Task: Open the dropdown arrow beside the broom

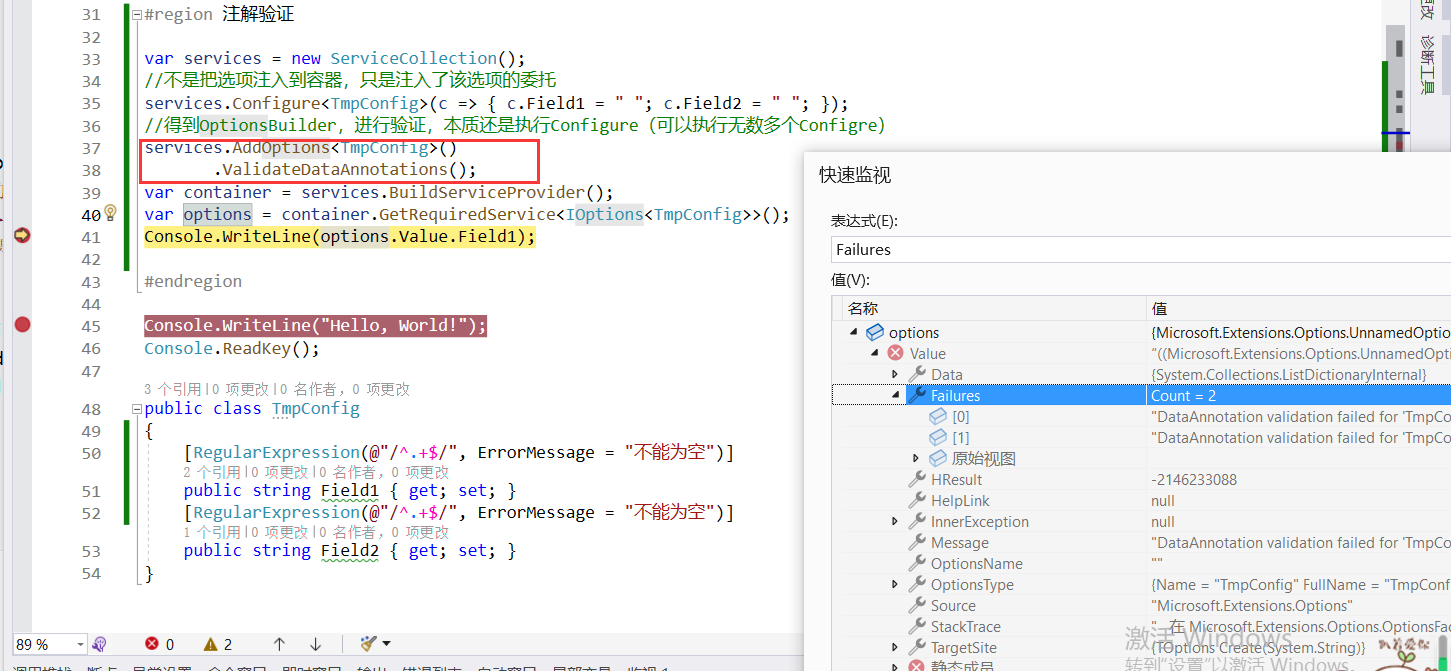Action: [x=386, y=644]
